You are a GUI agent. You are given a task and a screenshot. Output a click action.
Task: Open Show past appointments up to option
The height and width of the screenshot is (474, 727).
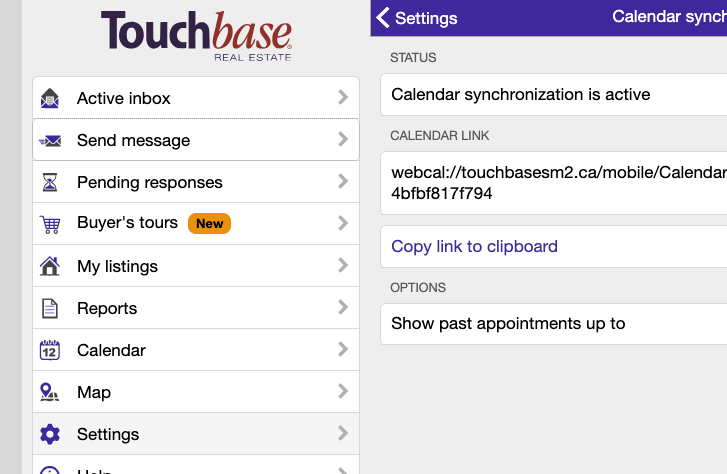tap(508, 323)
